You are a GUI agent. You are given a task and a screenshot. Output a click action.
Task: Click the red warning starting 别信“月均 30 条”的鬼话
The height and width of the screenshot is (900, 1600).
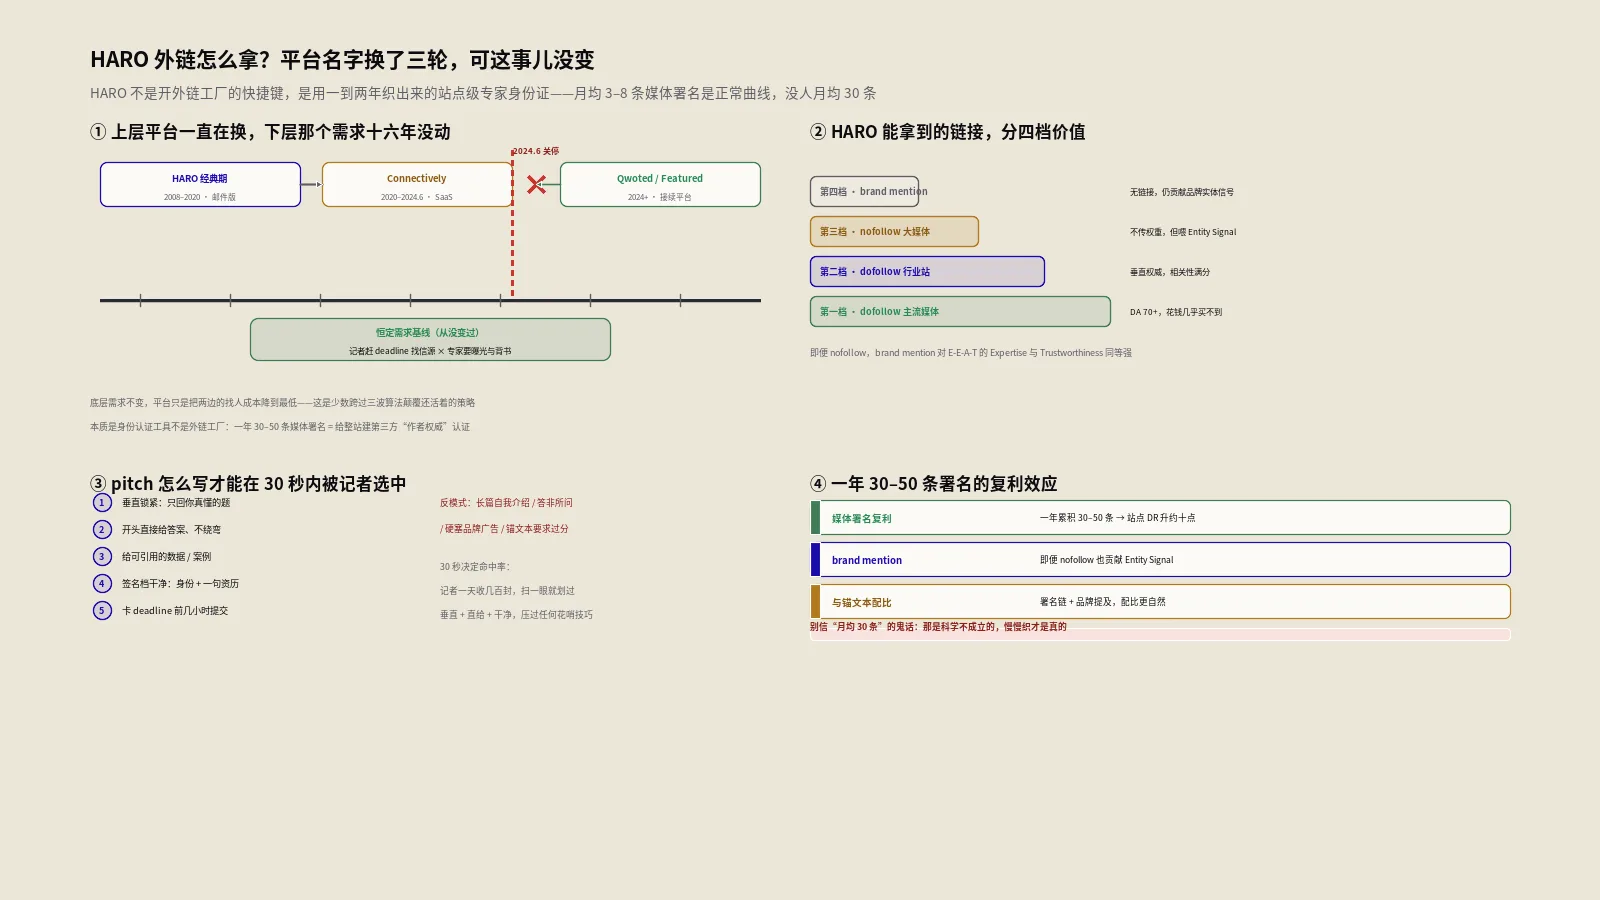pos(938,627)
